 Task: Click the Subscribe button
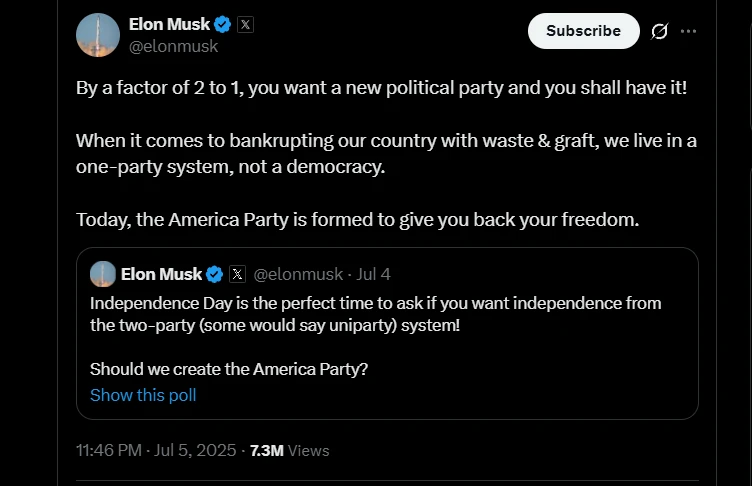tap(584, 31)
